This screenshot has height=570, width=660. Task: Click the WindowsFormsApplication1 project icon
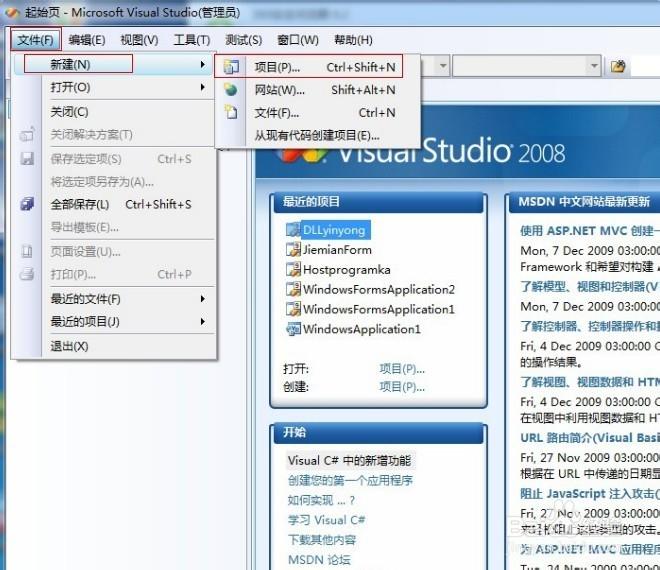point(293,309)
